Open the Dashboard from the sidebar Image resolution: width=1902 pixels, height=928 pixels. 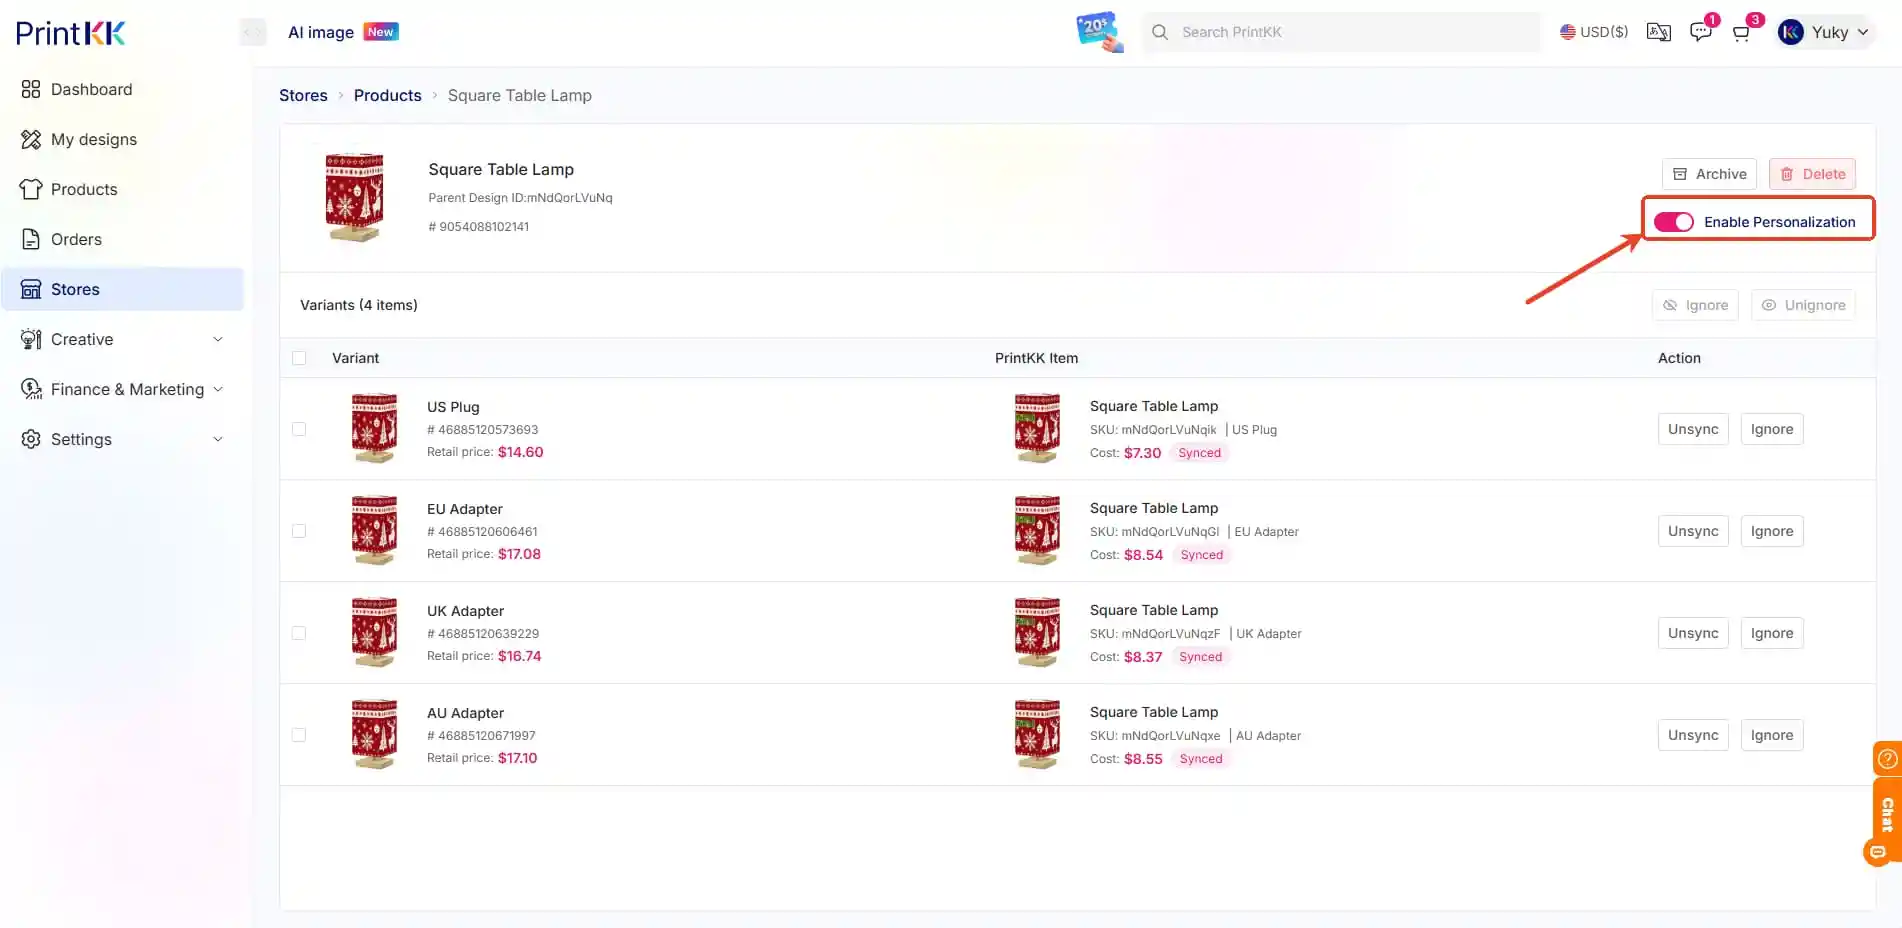click(91, 89)
